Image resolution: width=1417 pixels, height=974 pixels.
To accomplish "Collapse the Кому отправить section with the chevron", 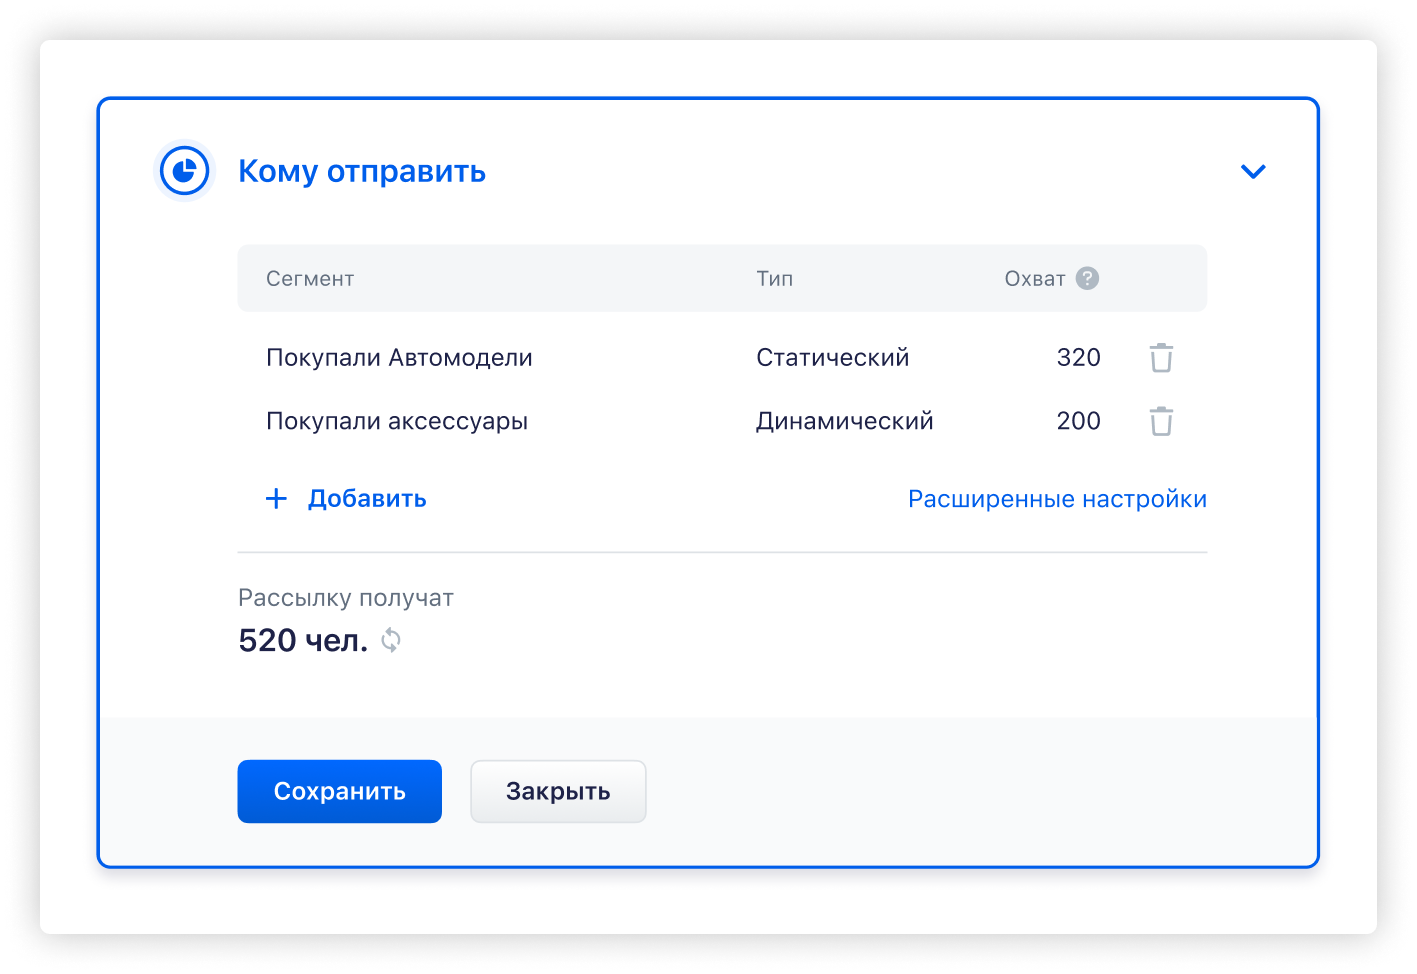I will [x=1253, y=172].
